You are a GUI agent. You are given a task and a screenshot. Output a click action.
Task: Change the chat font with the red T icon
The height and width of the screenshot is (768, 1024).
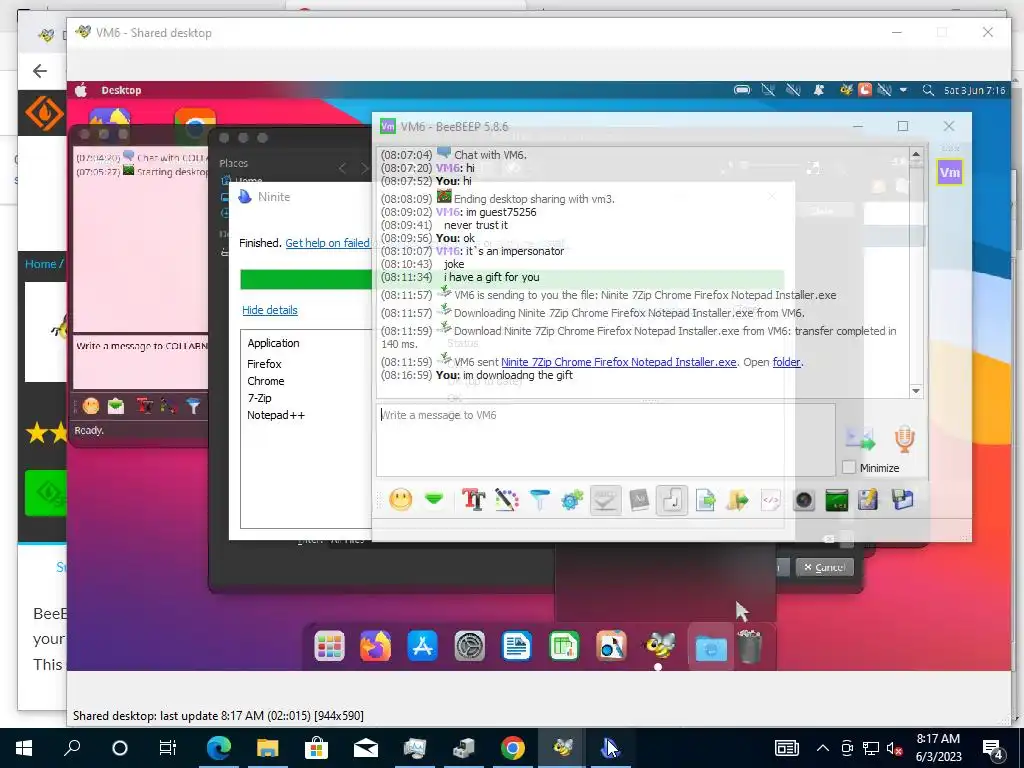point(473,500)
